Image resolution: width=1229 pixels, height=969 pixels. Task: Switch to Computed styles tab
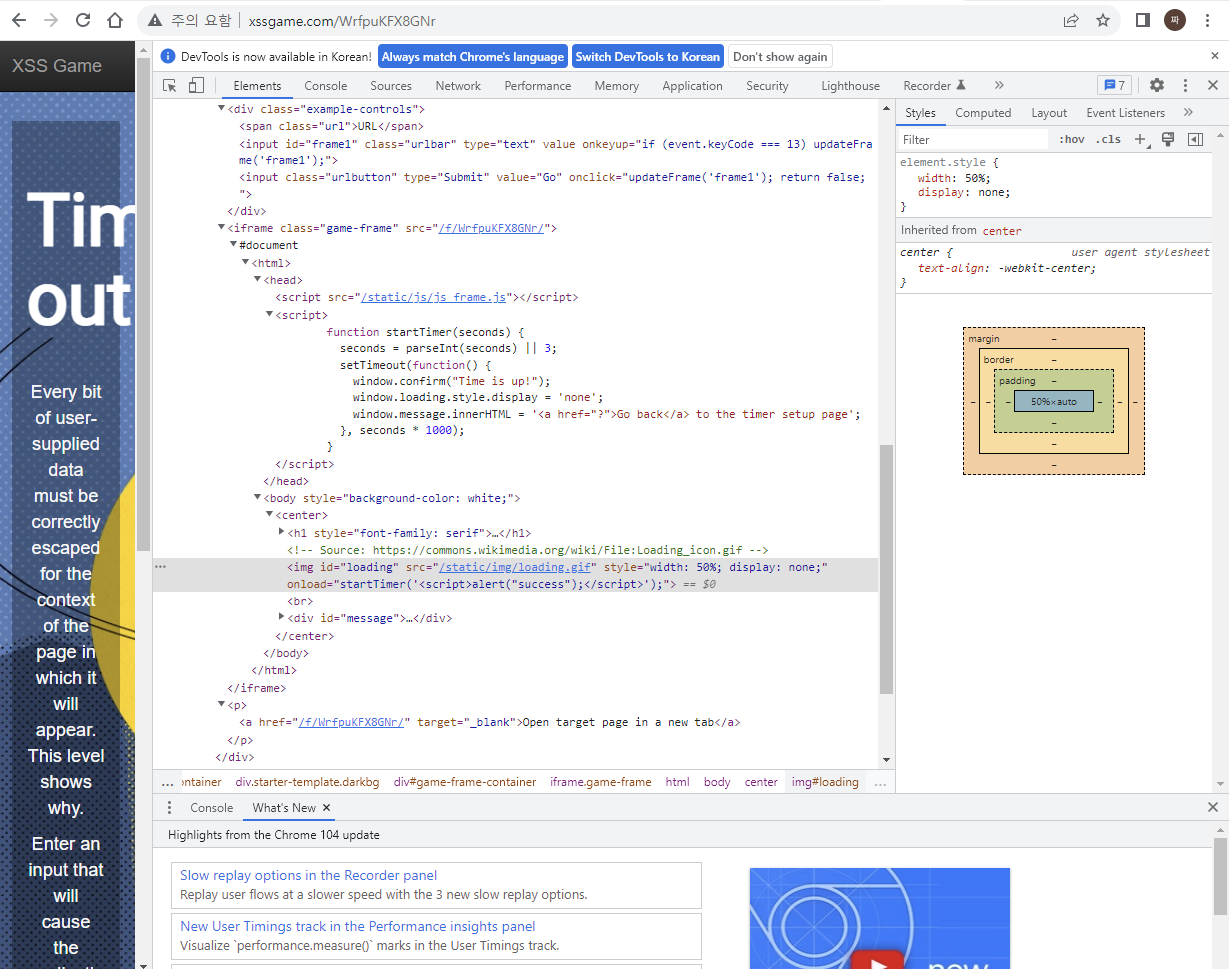[x=983, y=113]
